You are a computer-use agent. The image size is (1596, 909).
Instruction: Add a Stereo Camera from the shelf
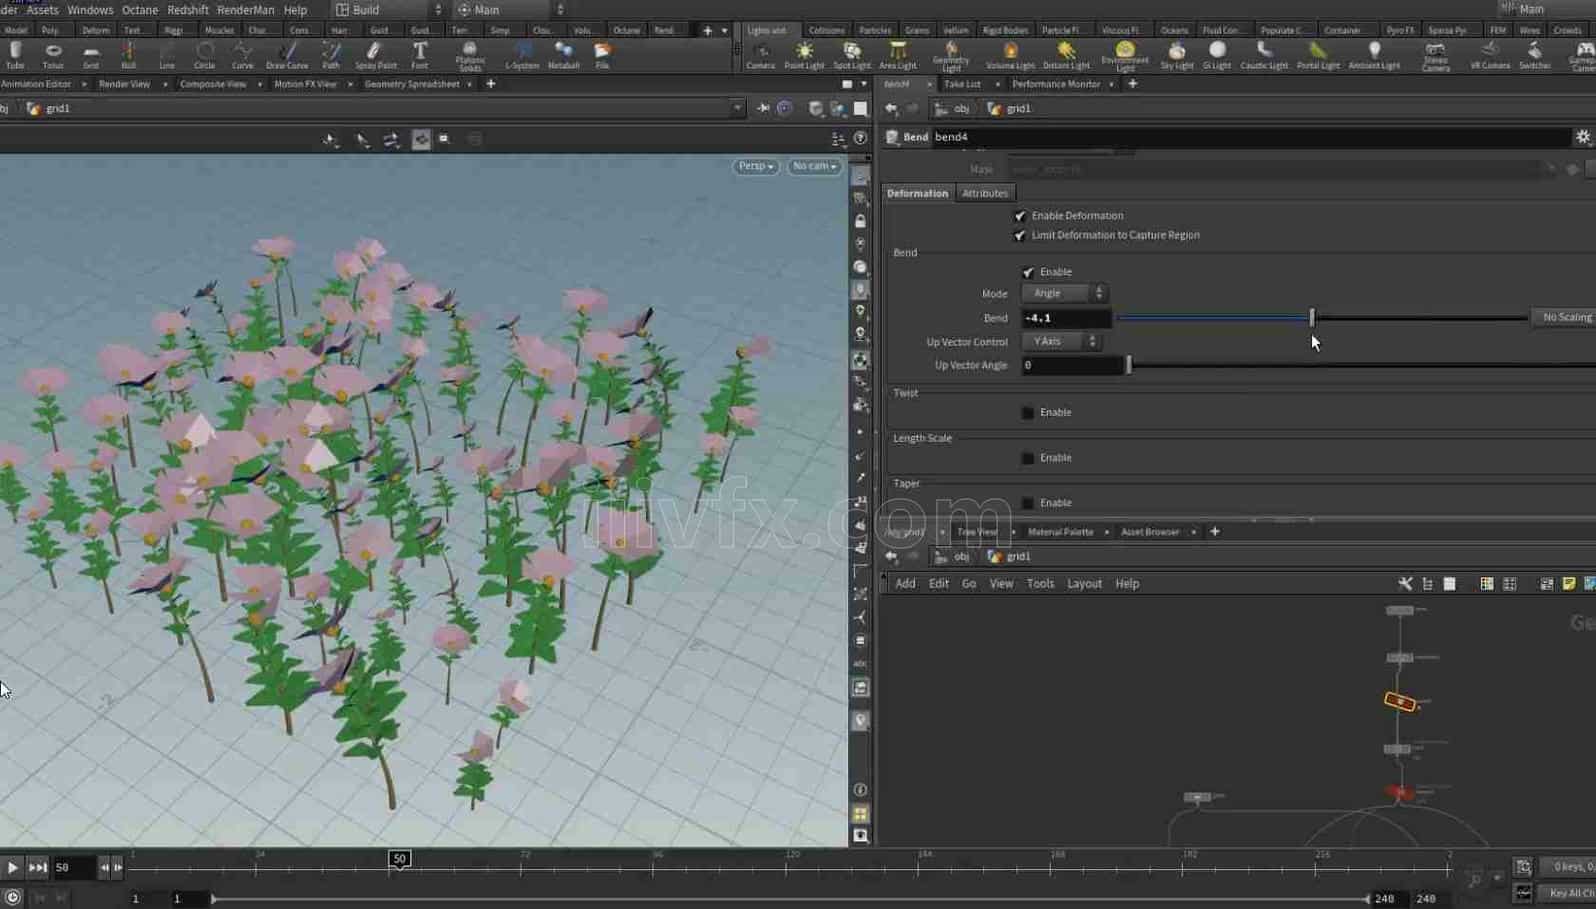[1435, 56]
